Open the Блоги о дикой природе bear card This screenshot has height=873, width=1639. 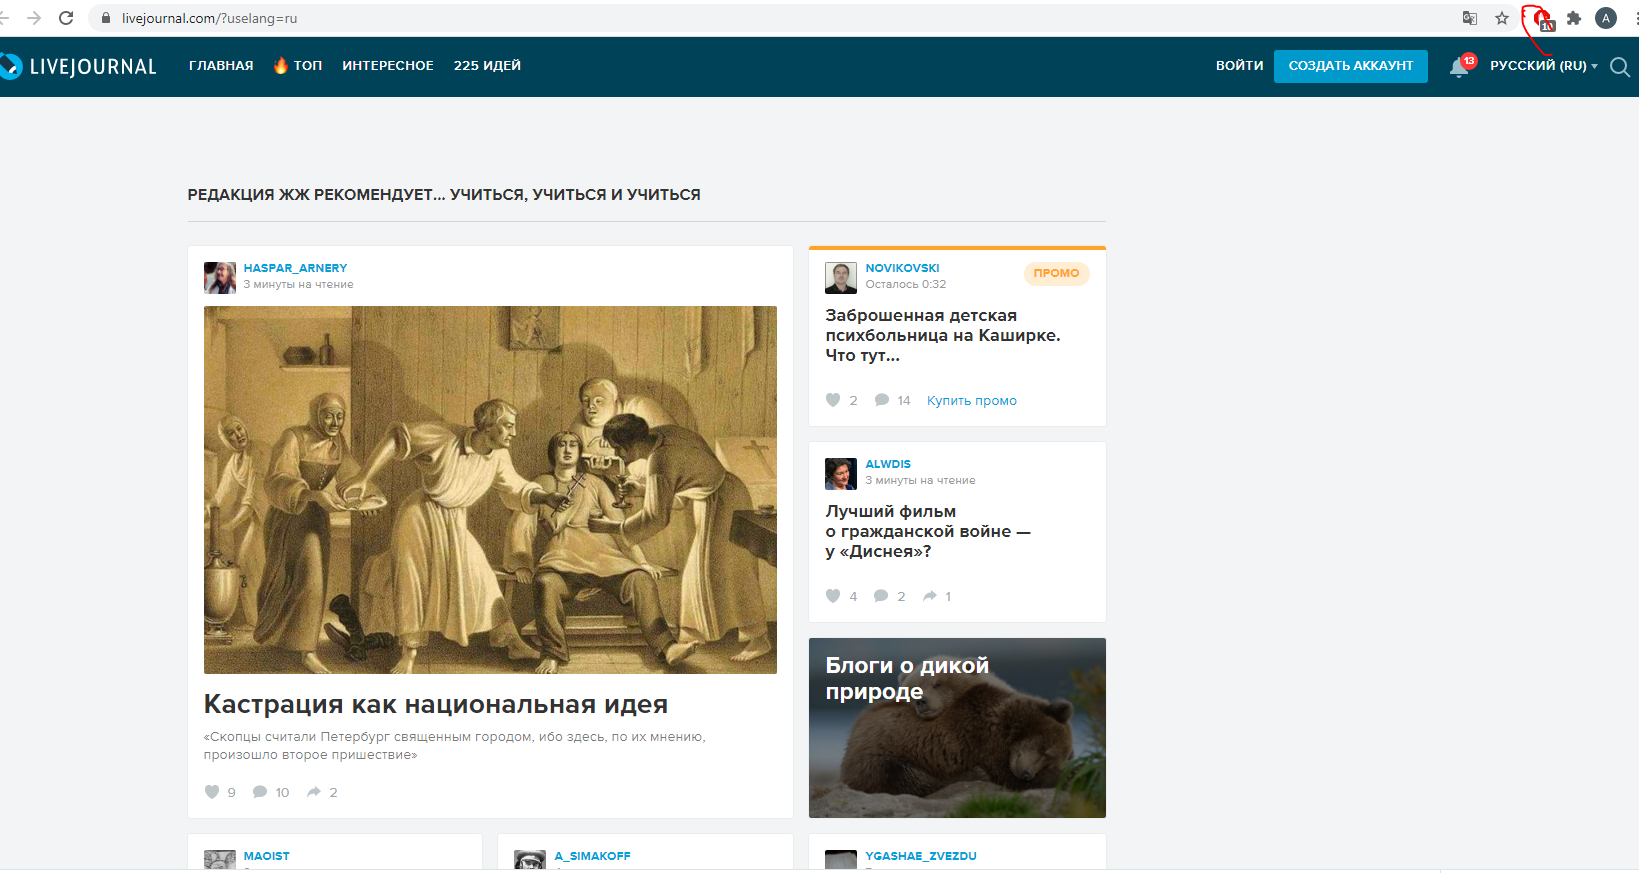pos(957,728)
